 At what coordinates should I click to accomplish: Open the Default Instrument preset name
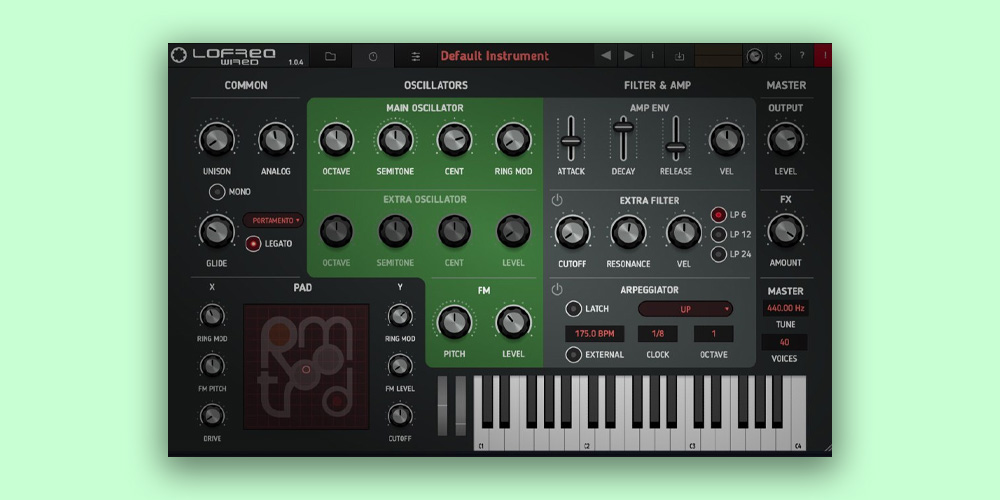(495, 56)
